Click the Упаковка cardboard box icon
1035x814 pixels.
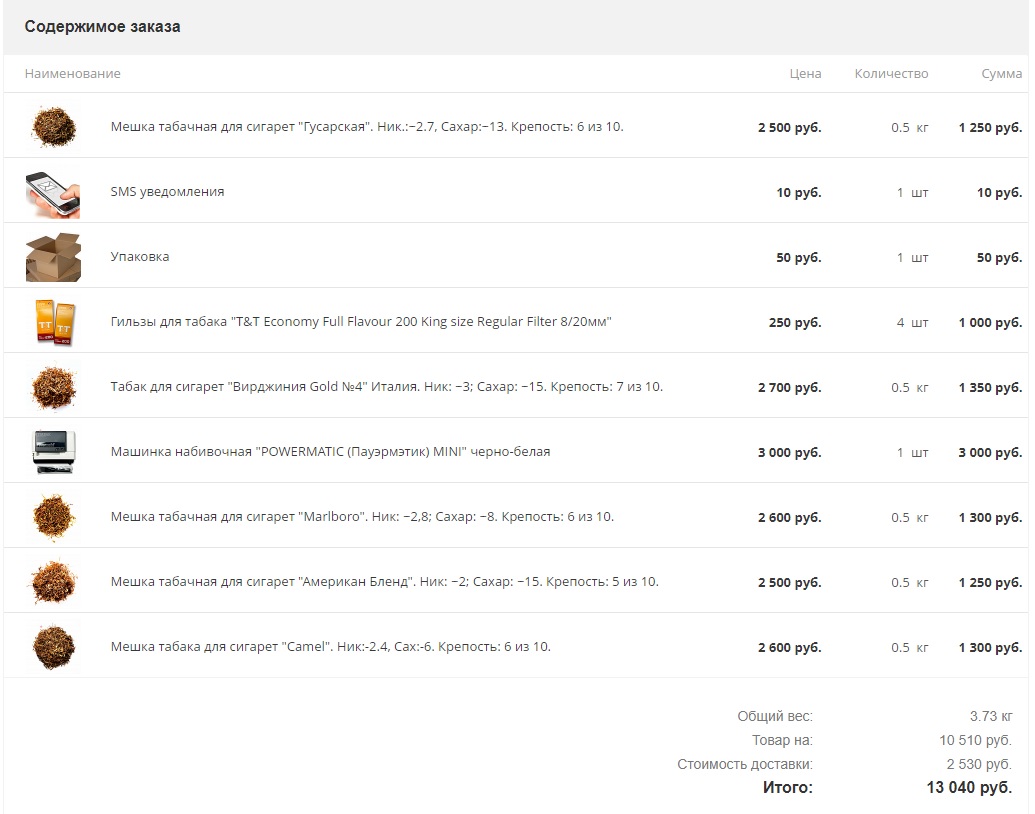click(x=52, y=257)
